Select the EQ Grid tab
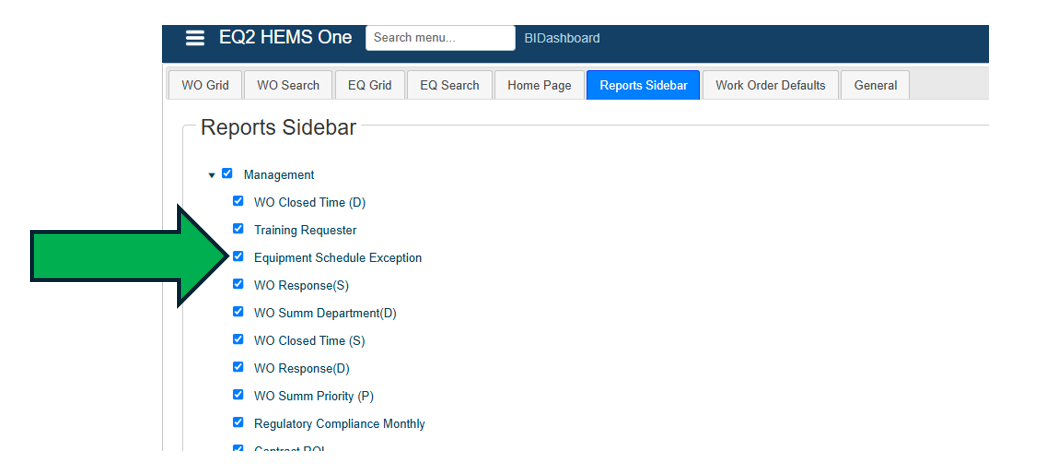Screen dimensions: 1050x466 (x=369, y=86)
